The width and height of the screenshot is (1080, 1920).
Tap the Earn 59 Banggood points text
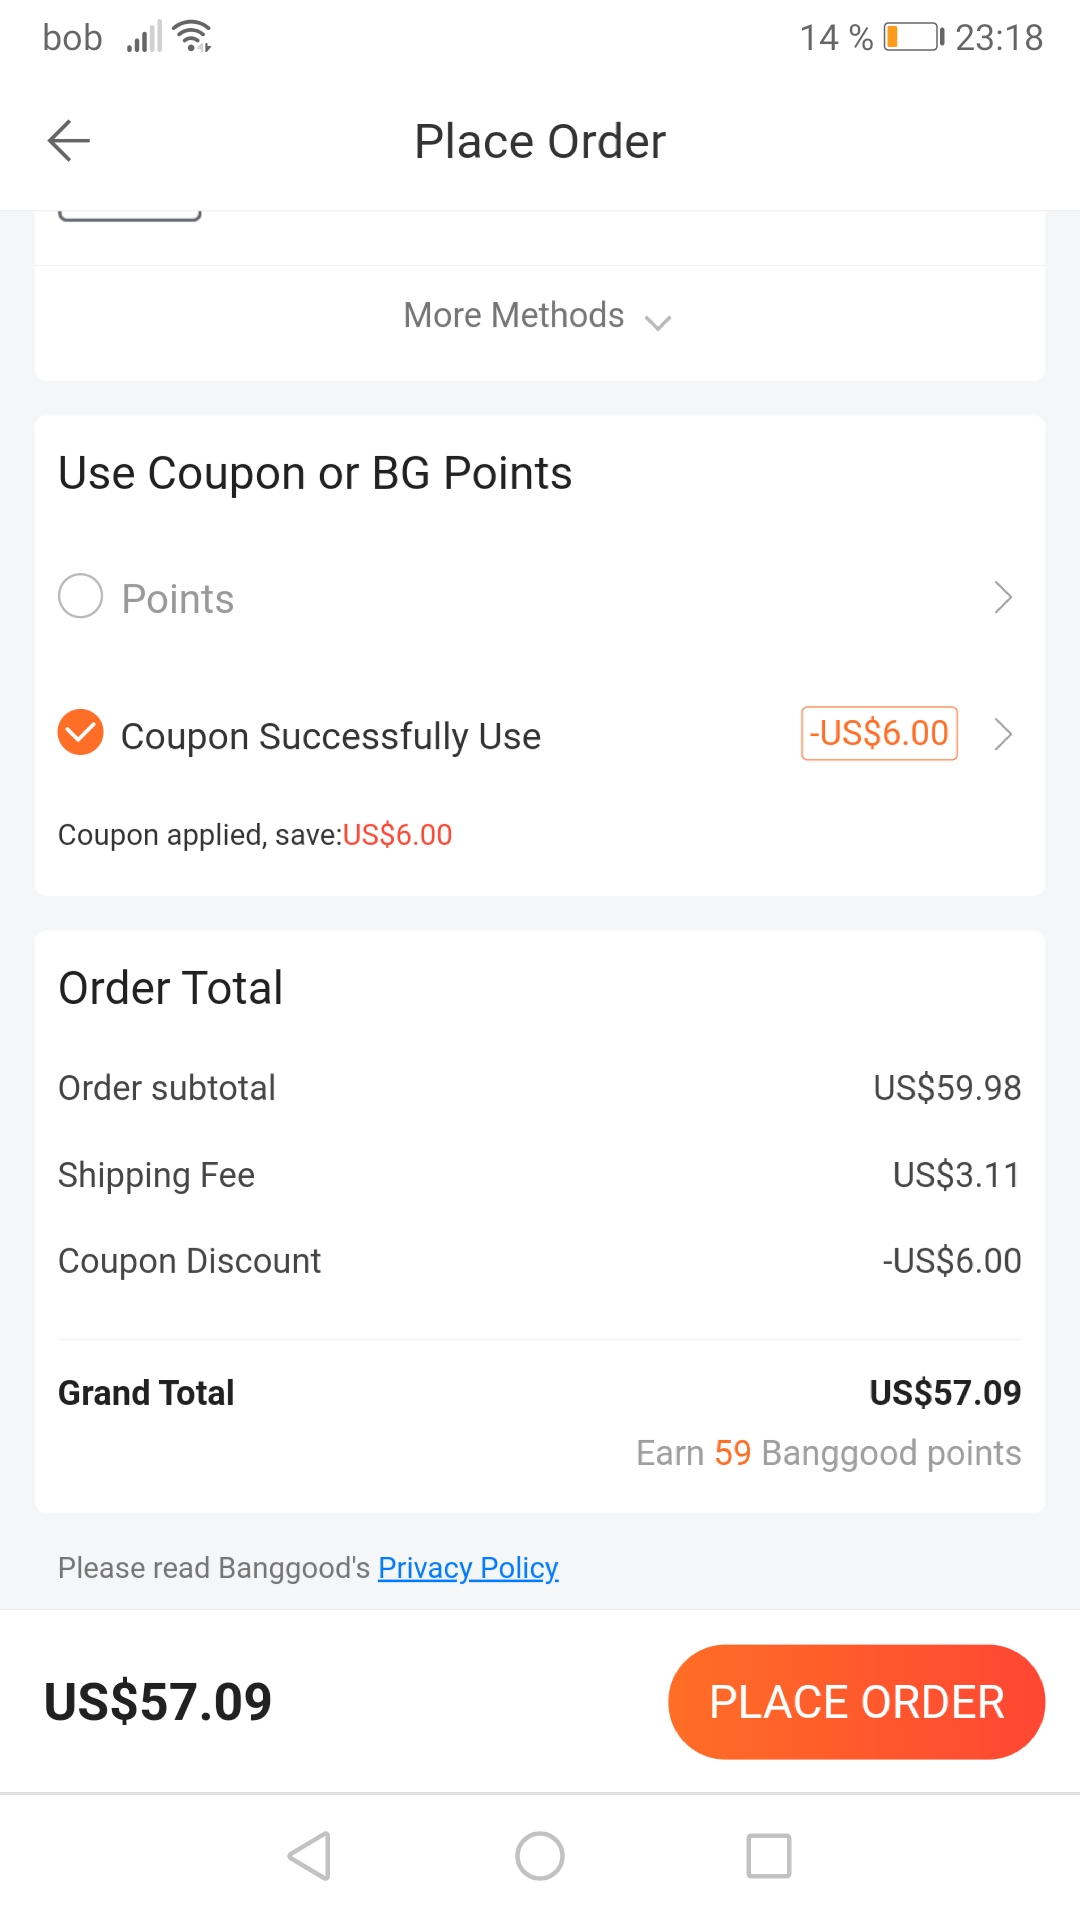(828, 1453)
